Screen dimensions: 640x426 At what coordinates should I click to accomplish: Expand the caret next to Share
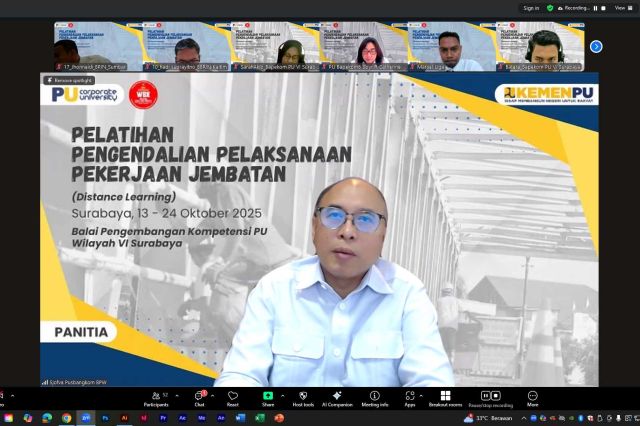tap(283, 394)
